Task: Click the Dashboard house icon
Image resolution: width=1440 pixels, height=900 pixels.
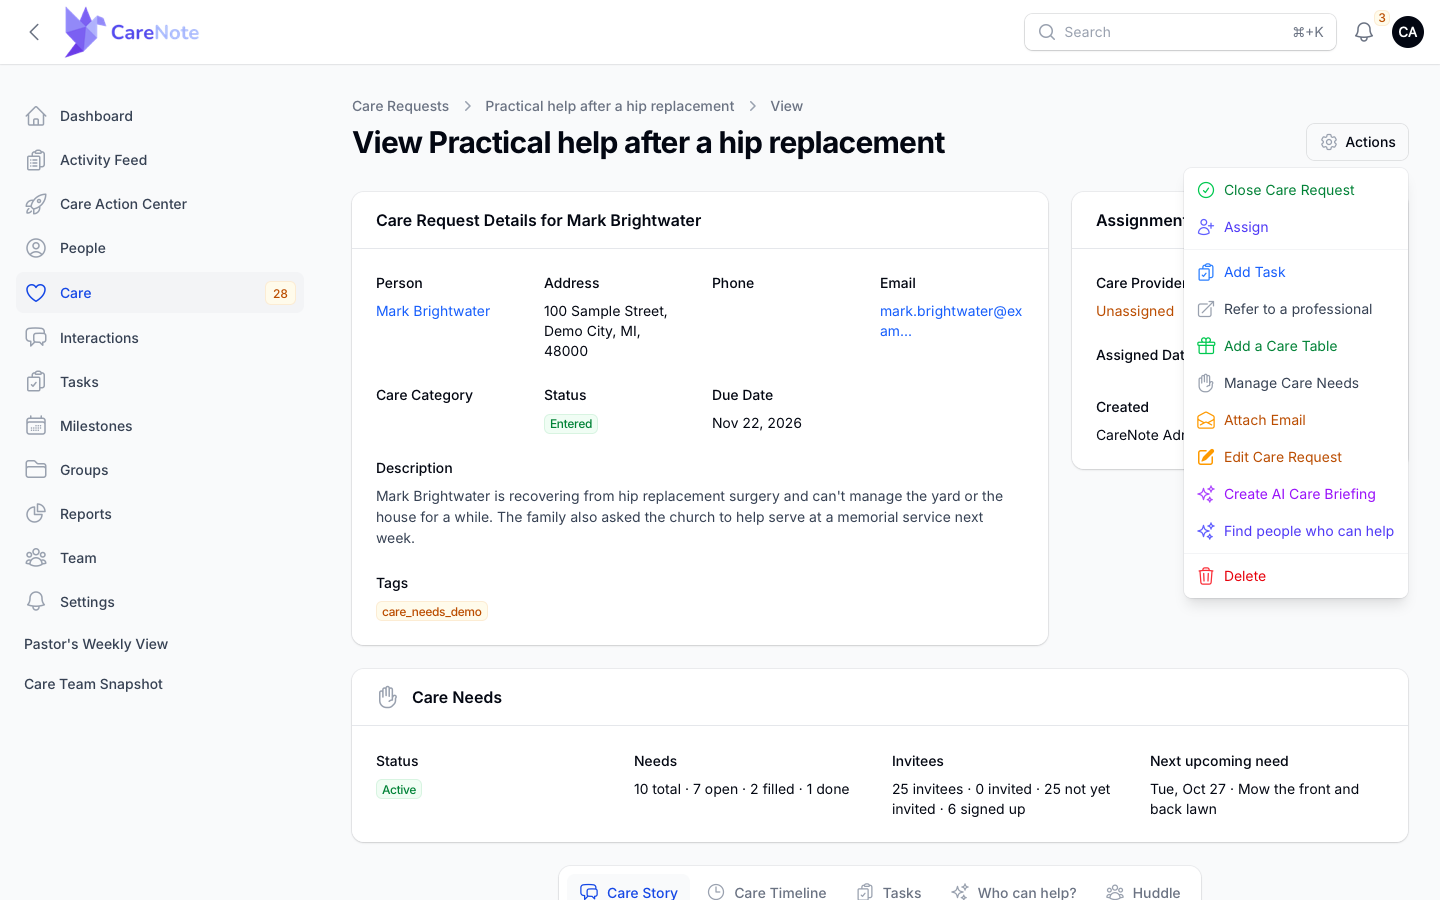Action: (x=36, y=116)
